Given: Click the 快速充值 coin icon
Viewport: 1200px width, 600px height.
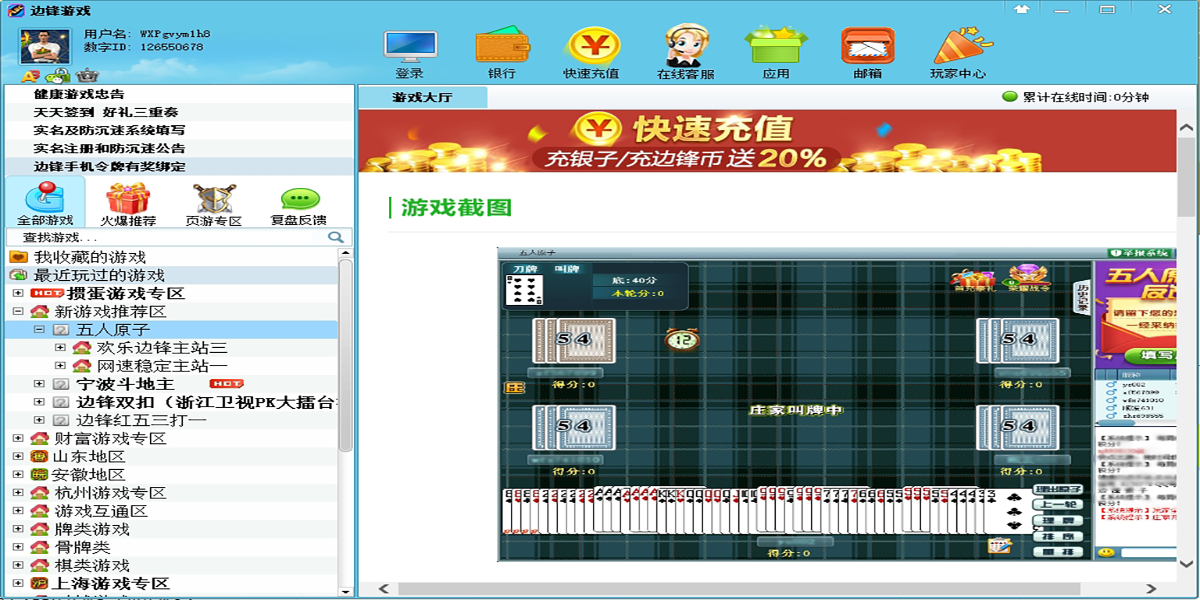Looking at the screenshot, I should (592, 46).
